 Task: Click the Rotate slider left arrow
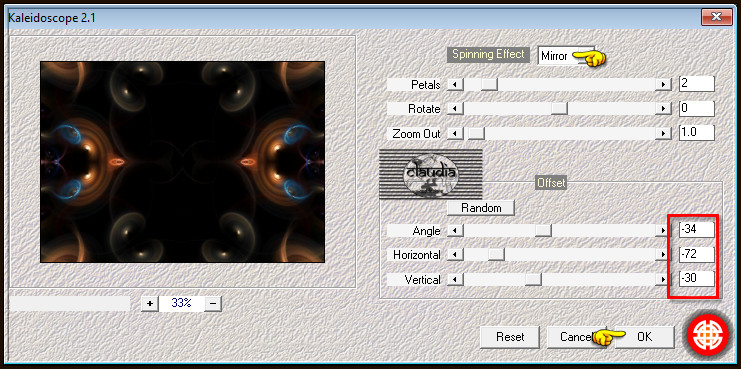tap(455, 109)
